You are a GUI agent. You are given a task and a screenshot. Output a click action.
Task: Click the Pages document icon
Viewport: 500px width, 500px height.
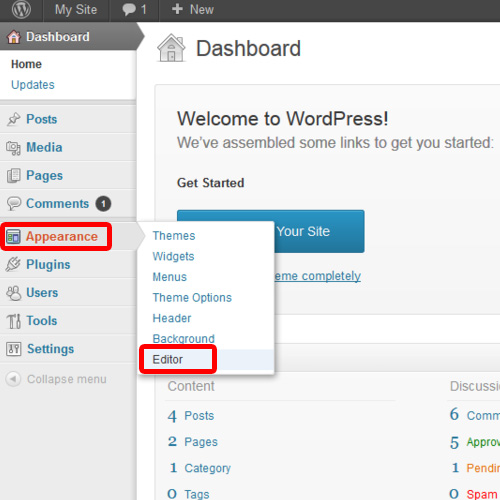point(14,176)
